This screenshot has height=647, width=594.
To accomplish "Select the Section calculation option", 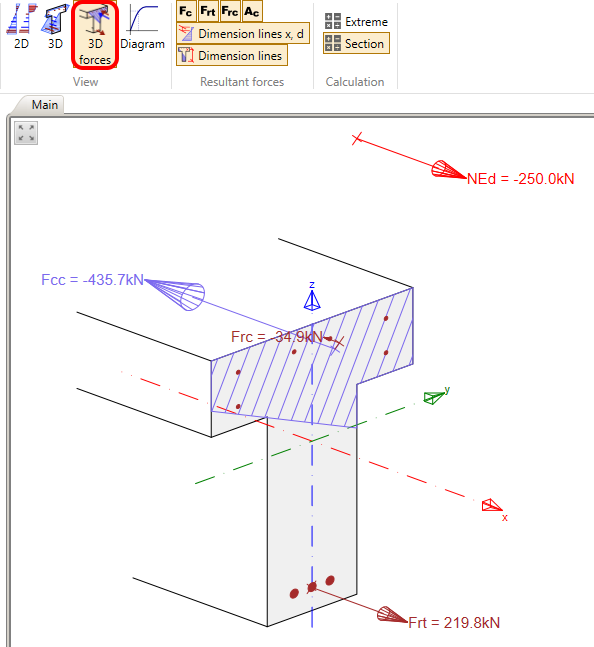I will tap(356, 43).
